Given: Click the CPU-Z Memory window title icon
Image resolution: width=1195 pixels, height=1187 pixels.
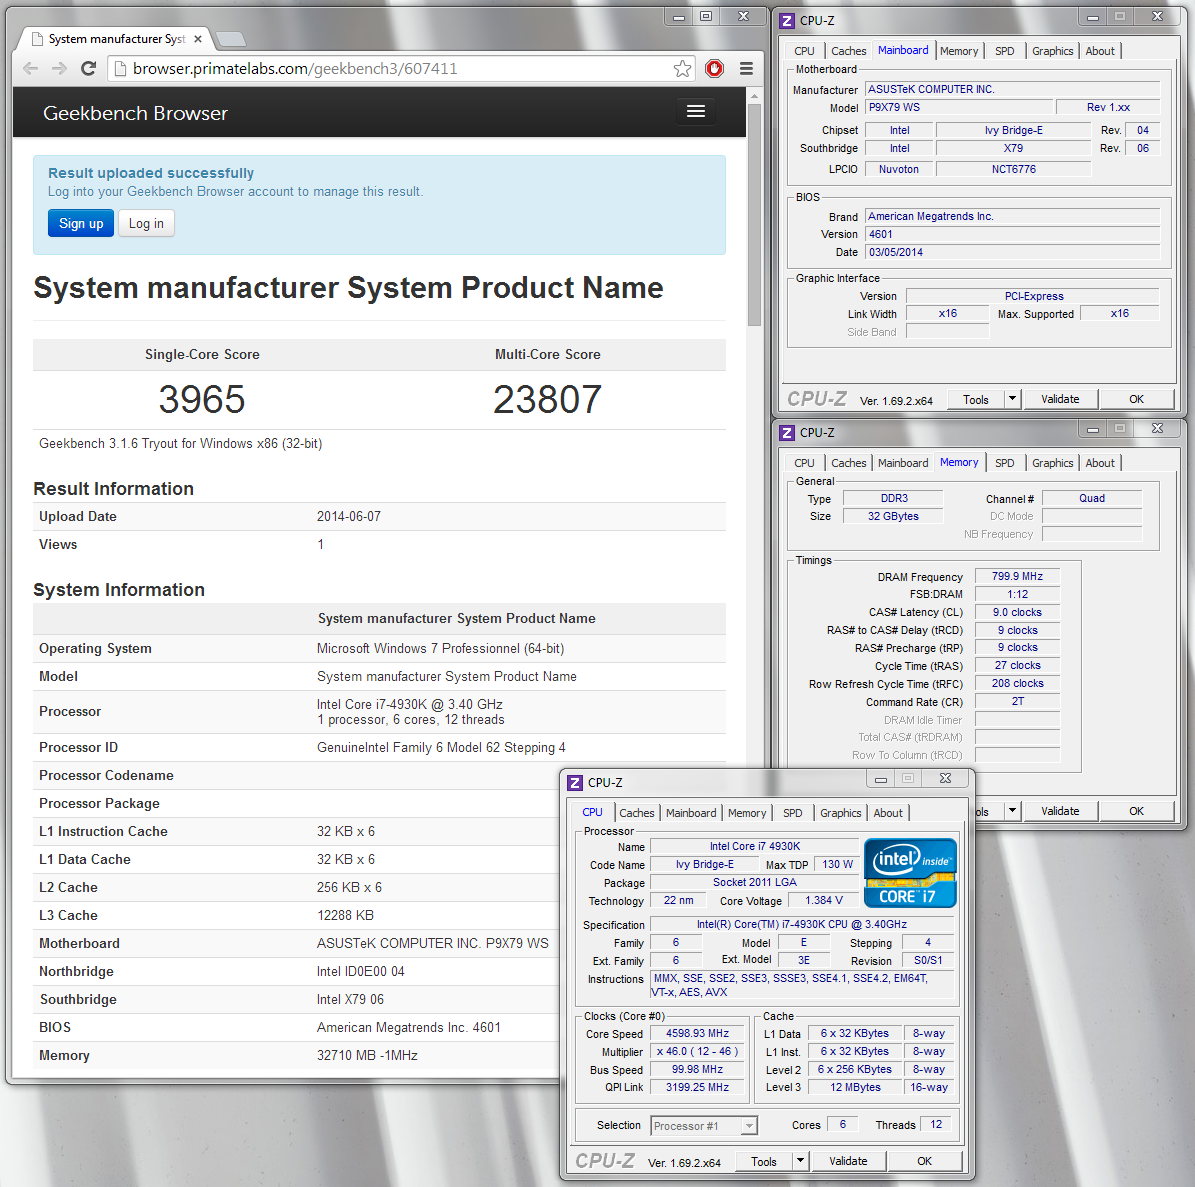Looking at the screenshot, I should [x=787, y=433].
